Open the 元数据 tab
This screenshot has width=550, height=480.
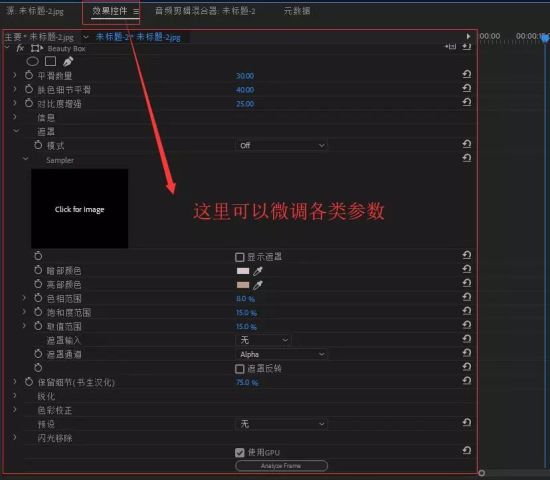click(297, 11)
